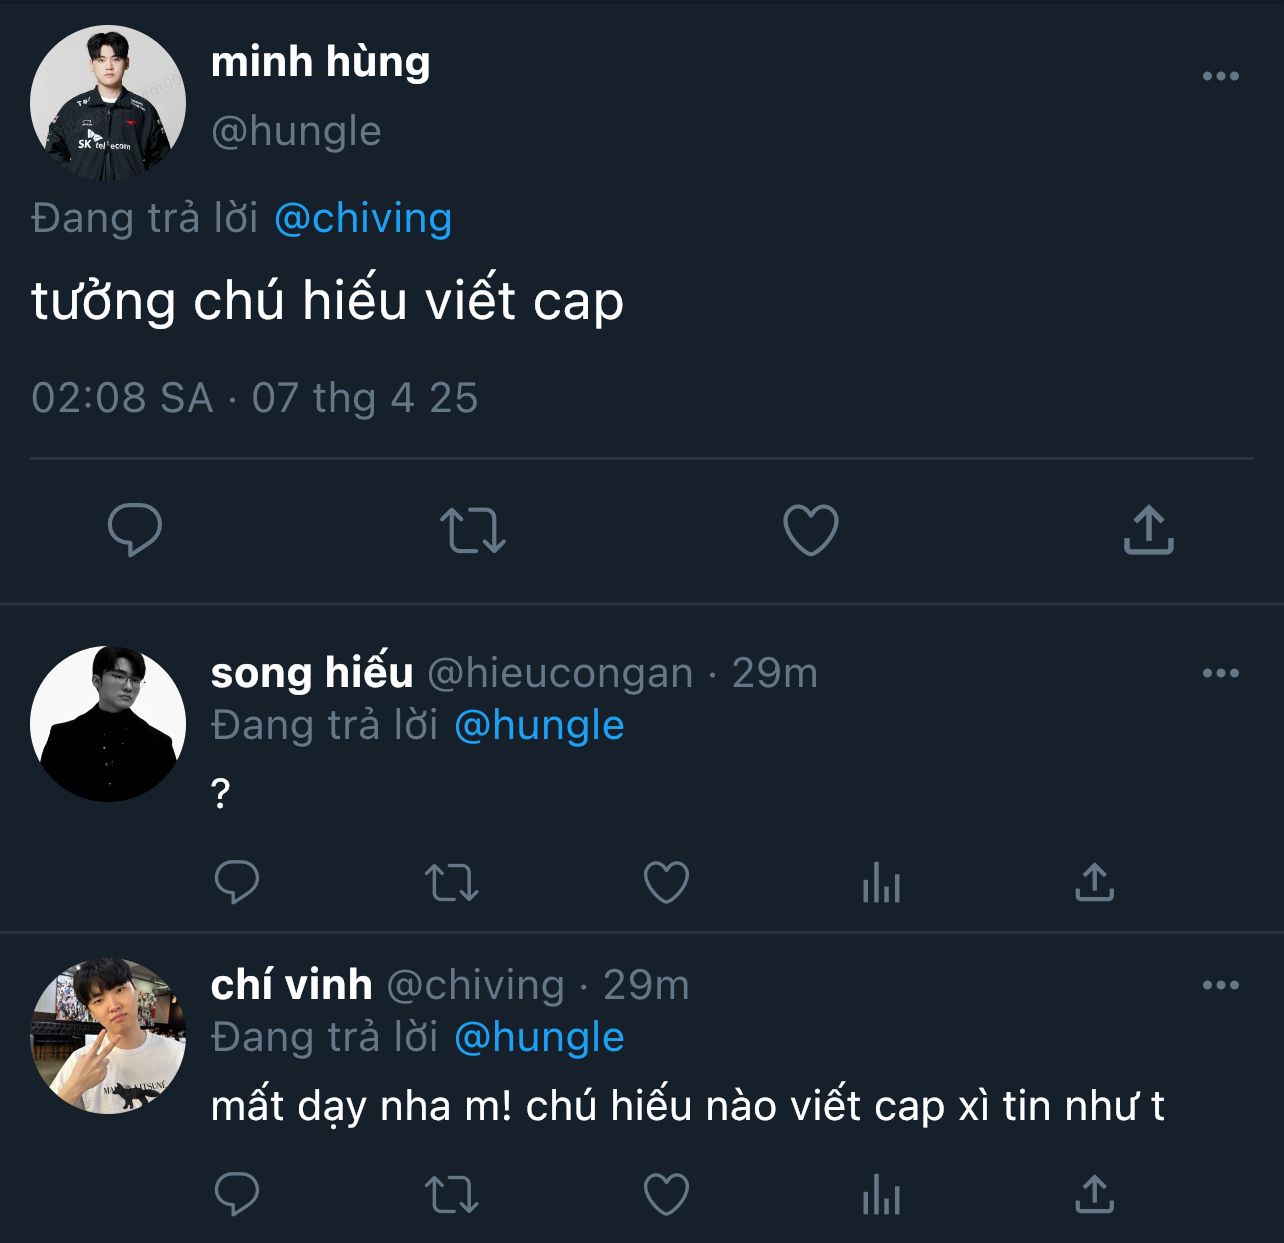View analytics on song hiếu's reply
Viewport: 1284px width, 1243px height.
(x=881, y=883)
